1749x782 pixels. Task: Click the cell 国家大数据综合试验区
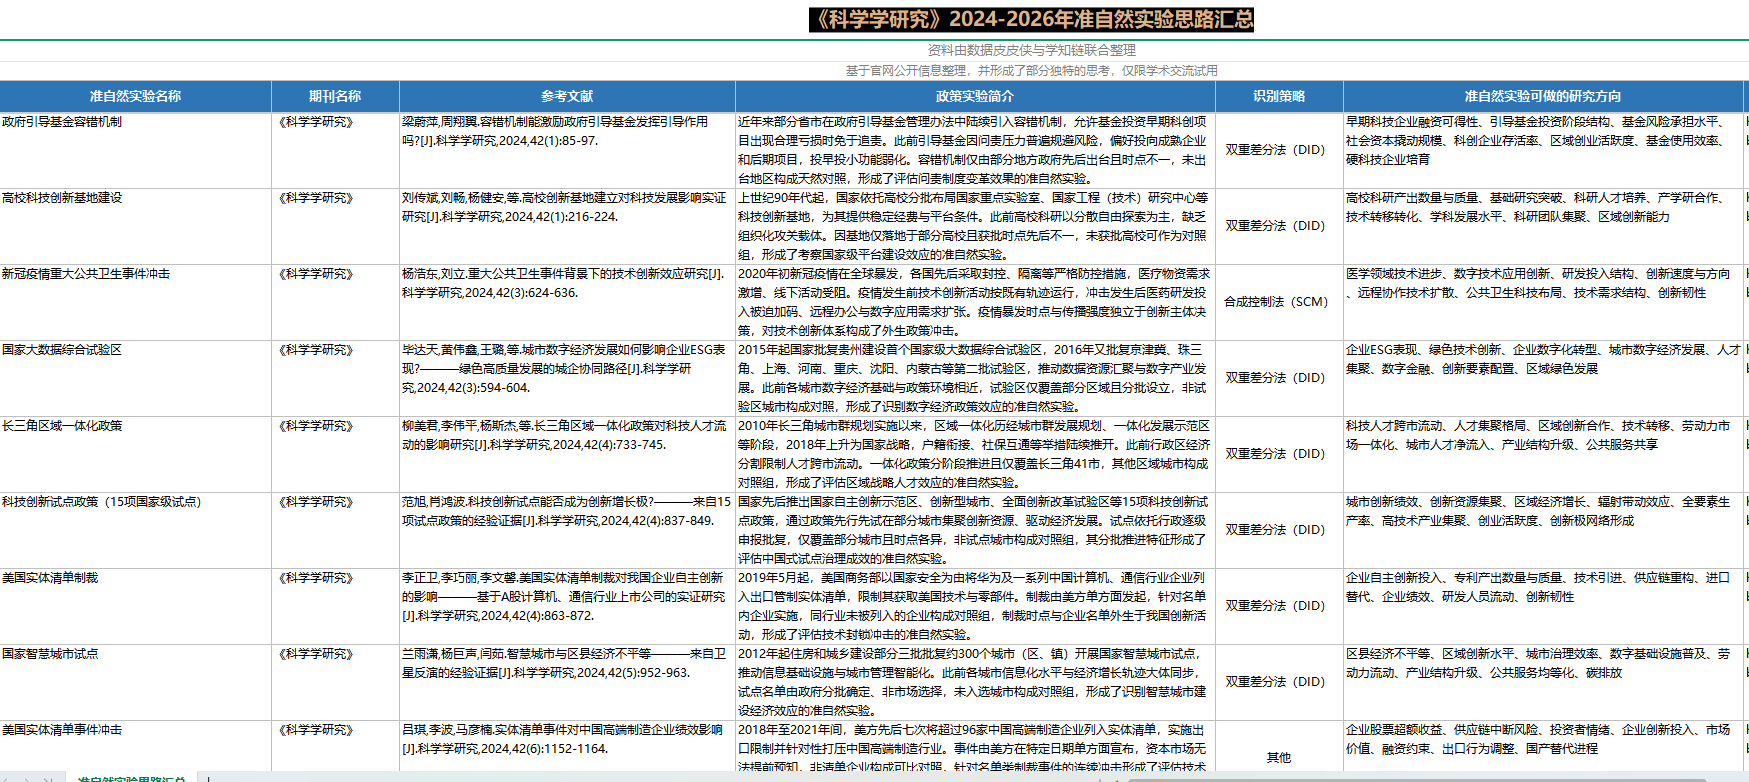[x=135, y=378]
